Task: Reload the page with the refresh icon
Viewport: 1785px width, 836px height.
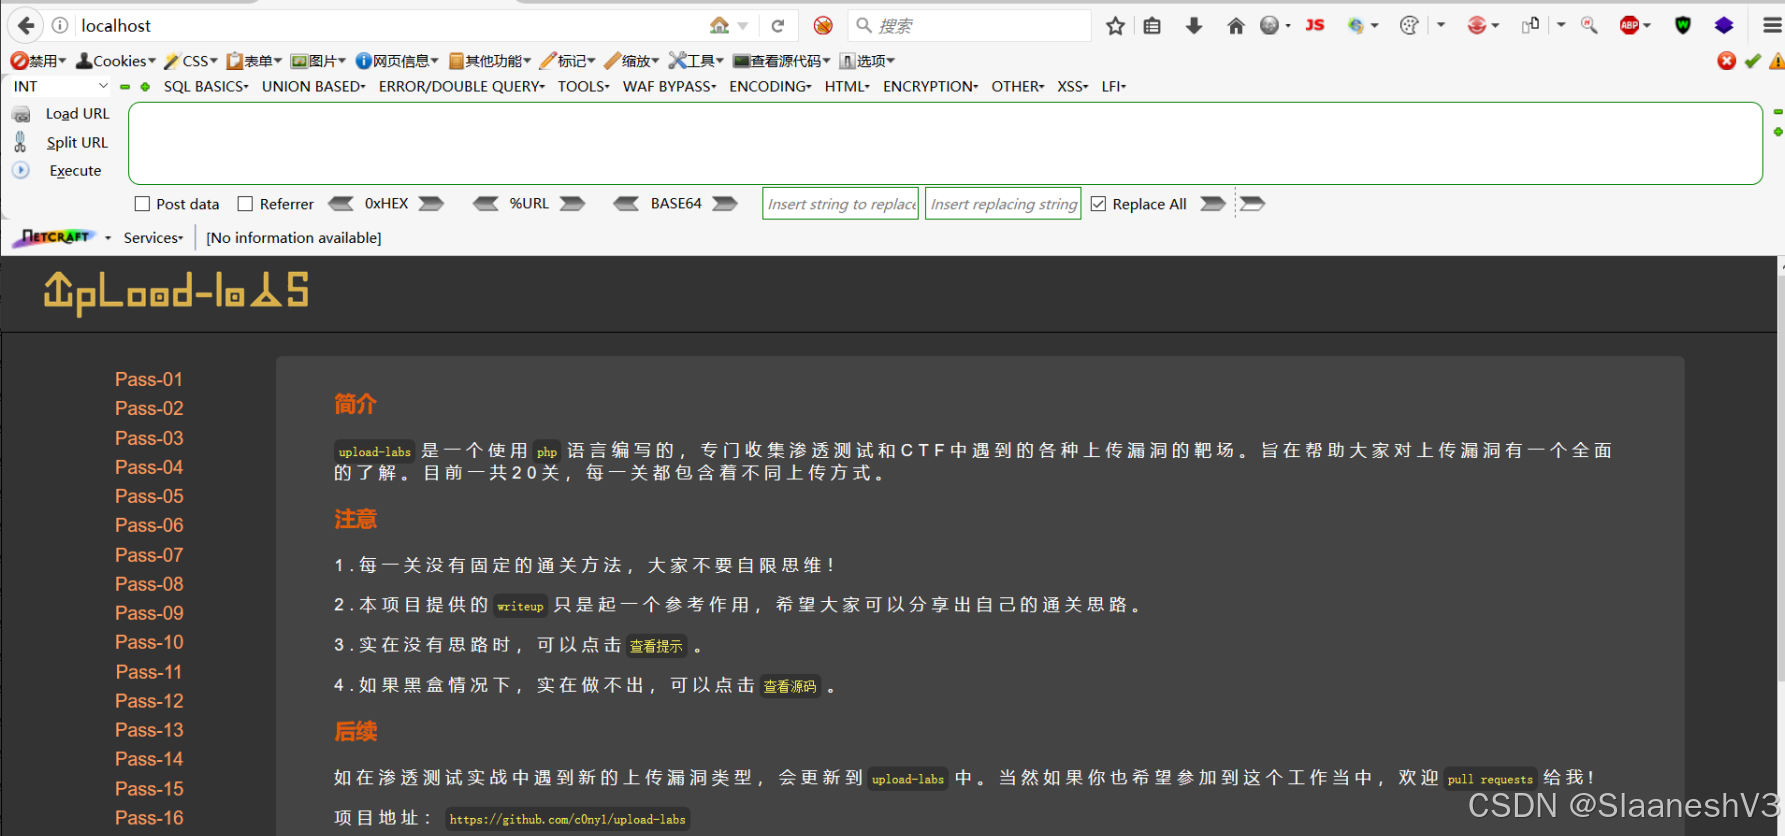Action: pos(778,26)
